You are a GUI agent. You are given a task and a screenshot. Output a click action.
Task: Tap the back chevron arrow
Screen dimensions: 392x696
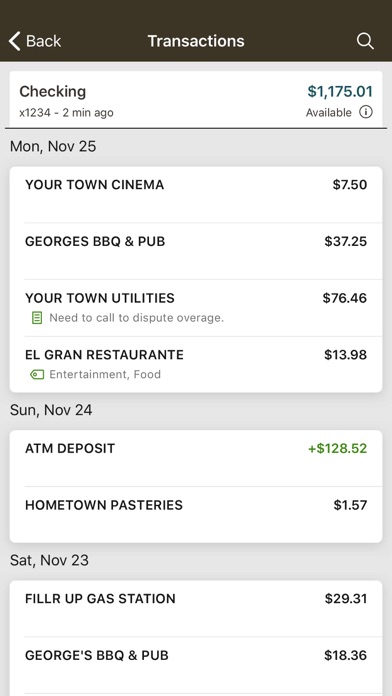pyautogui.click(x=14, y=41)
